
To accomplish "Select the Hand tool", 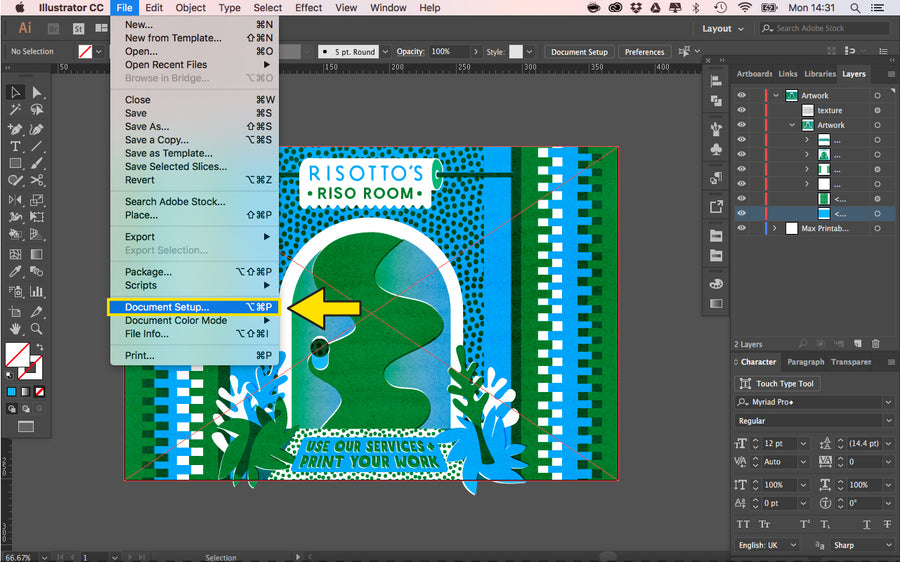I will (x=16, y=328).
